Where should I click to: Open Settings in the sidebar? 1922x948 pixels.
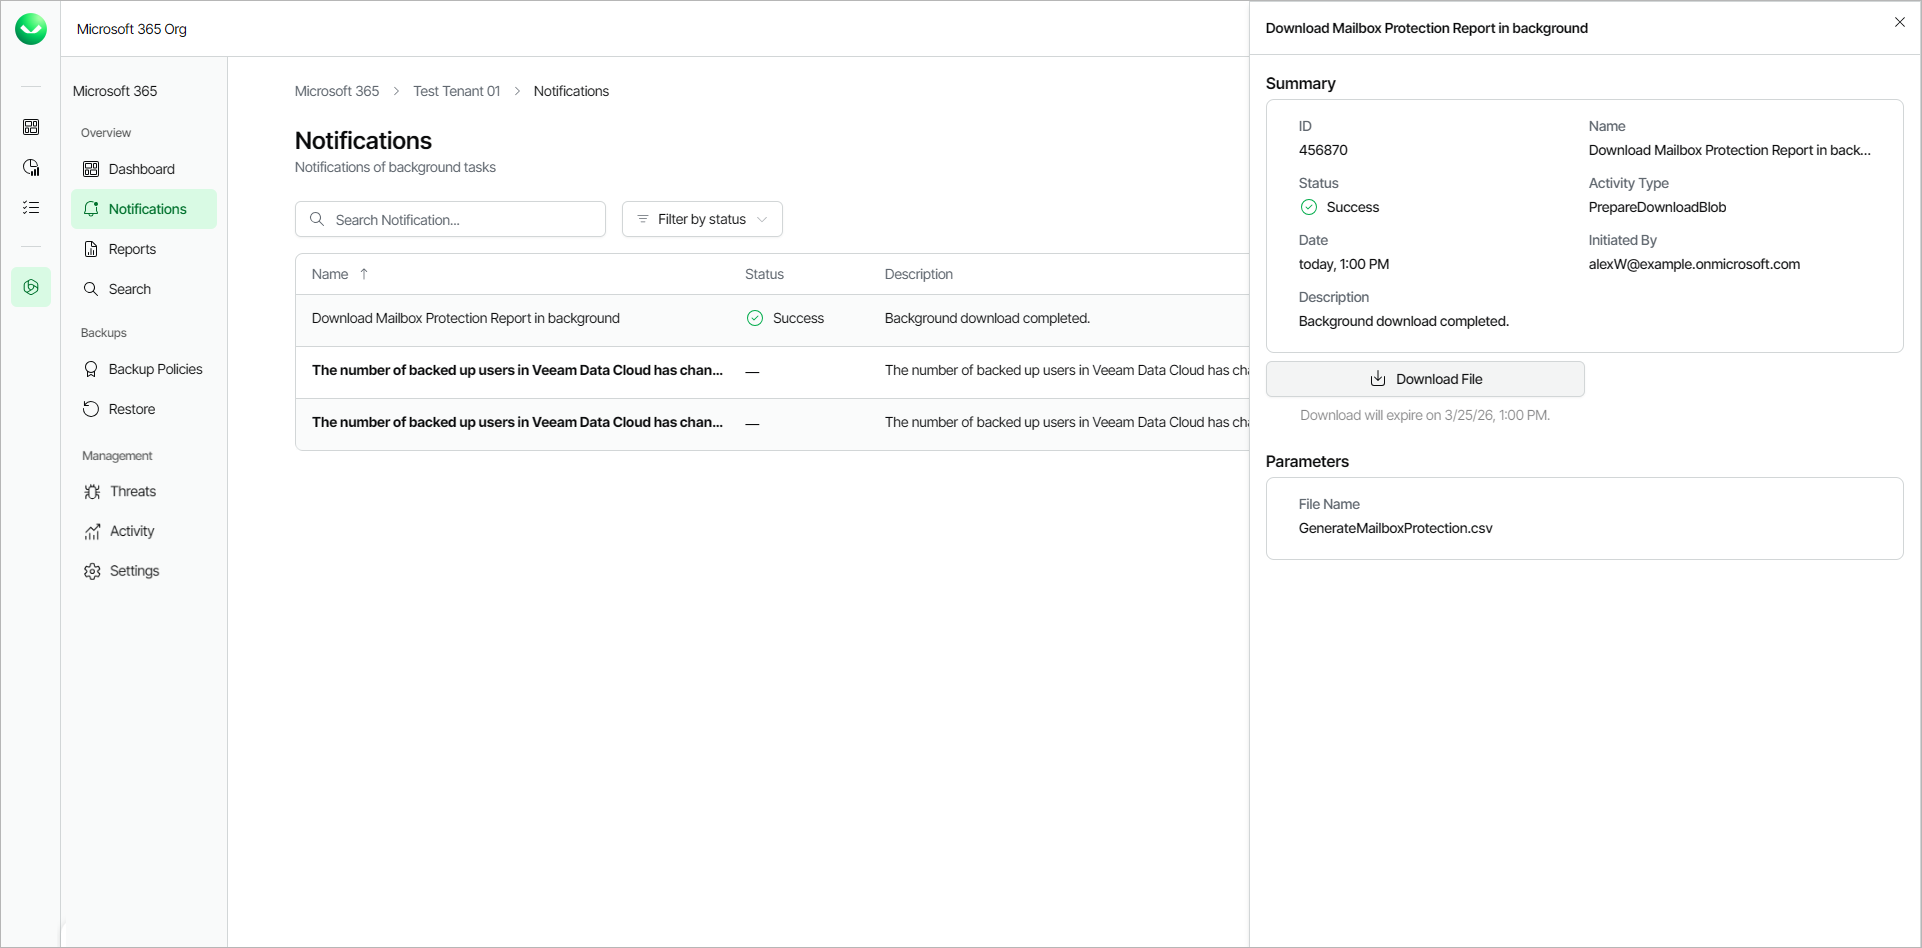click(x=134, y=571)
